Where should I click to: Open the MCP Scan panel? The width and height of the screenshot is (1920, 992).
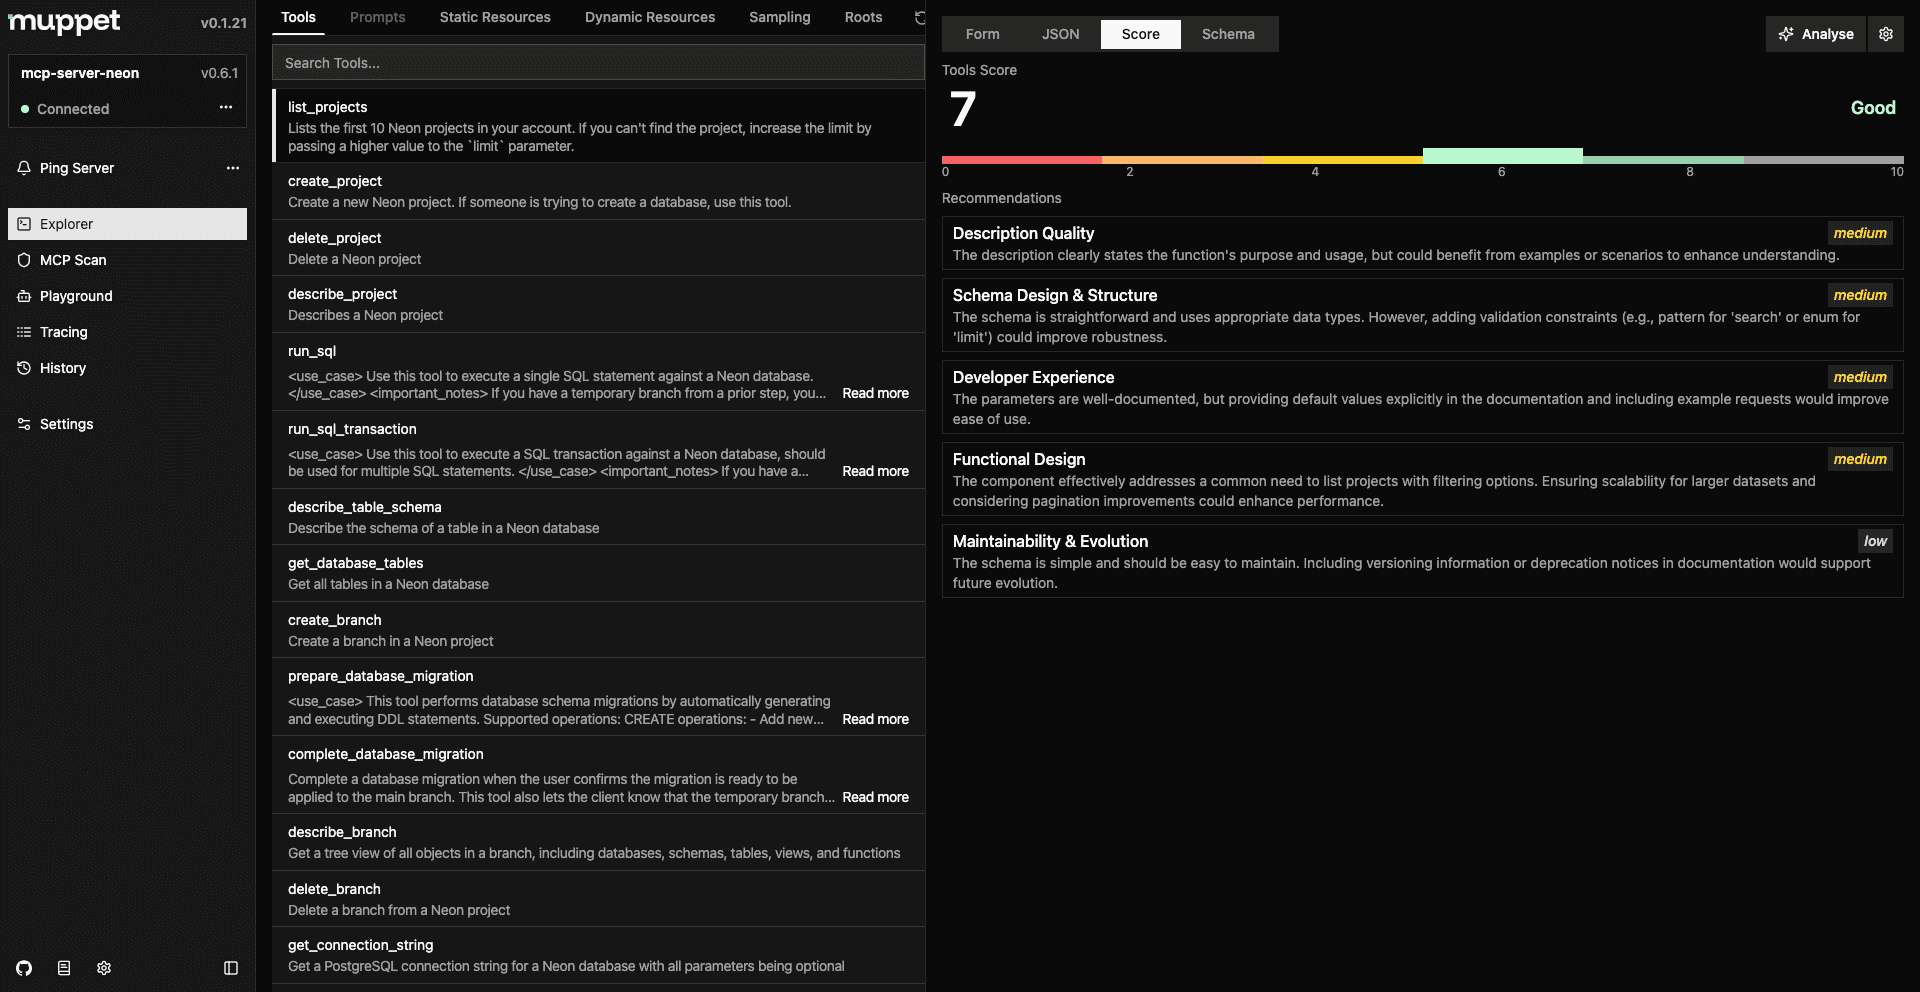tap(73, 260)
